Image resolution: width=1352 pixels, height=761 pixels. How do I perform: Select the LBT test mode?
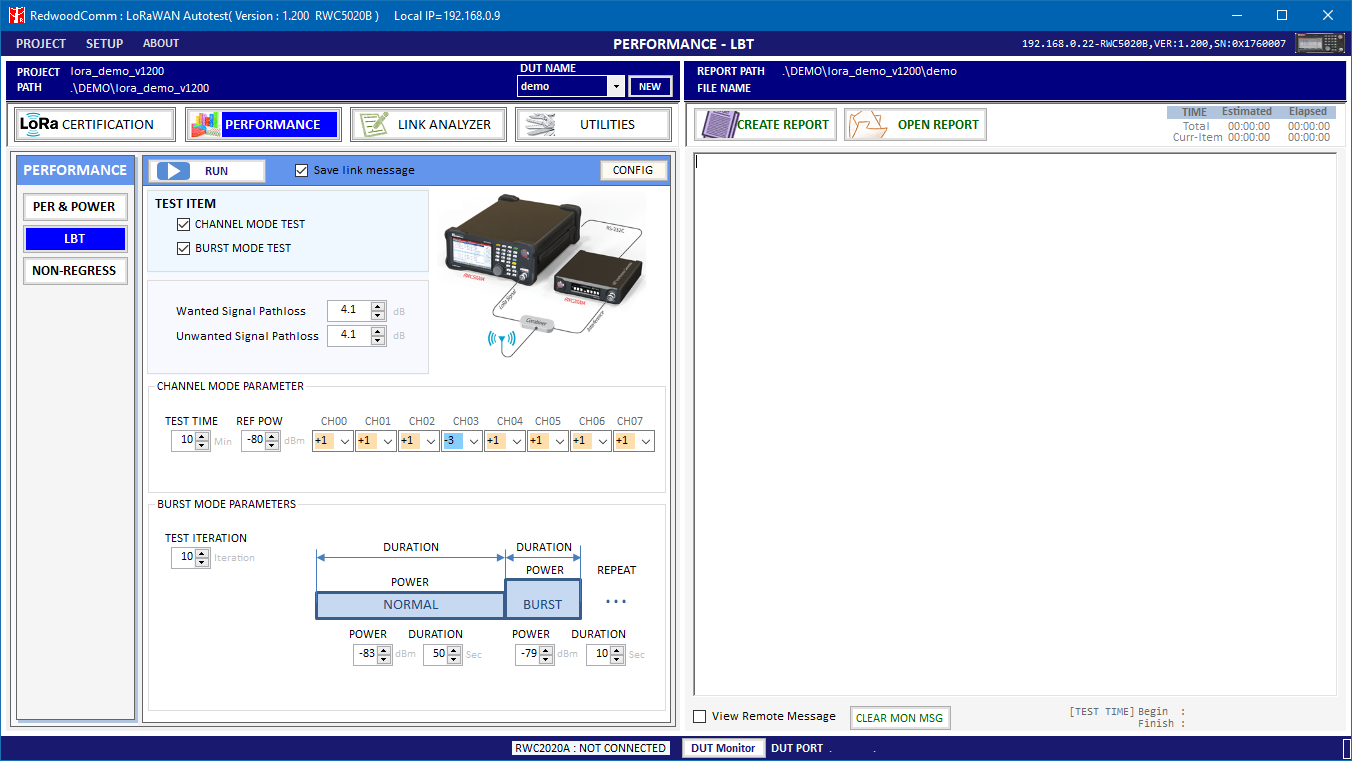pyautogui.click(x=75, y=239)
